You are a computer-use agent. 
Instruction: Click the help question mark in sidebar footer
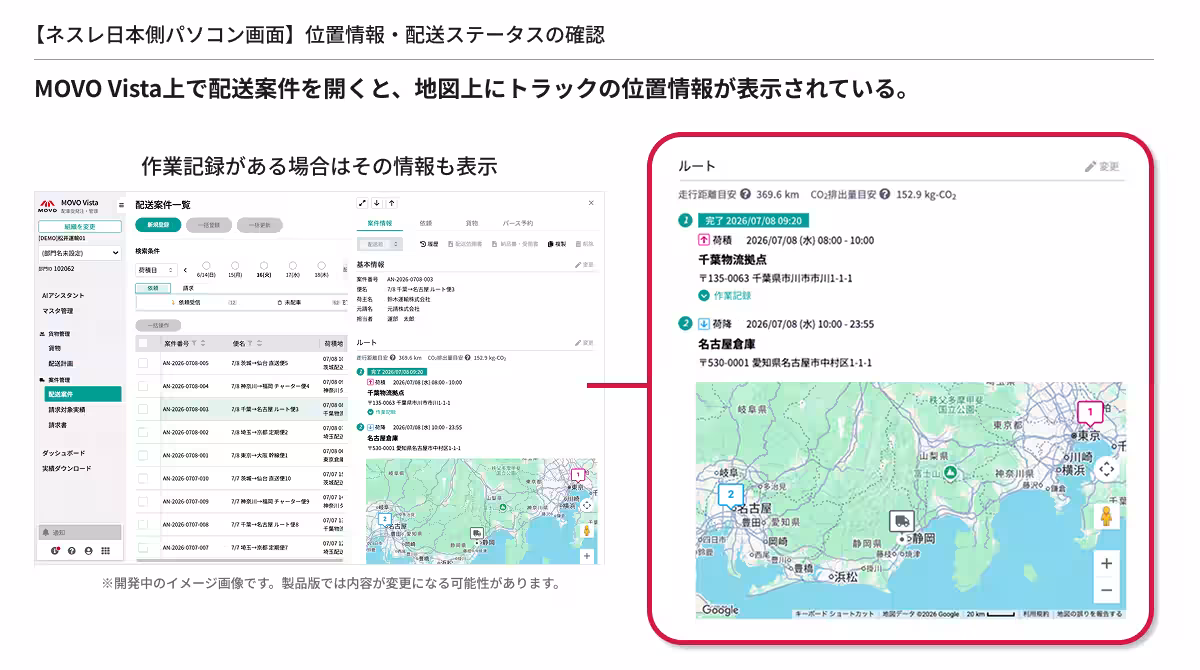point(72,550)
